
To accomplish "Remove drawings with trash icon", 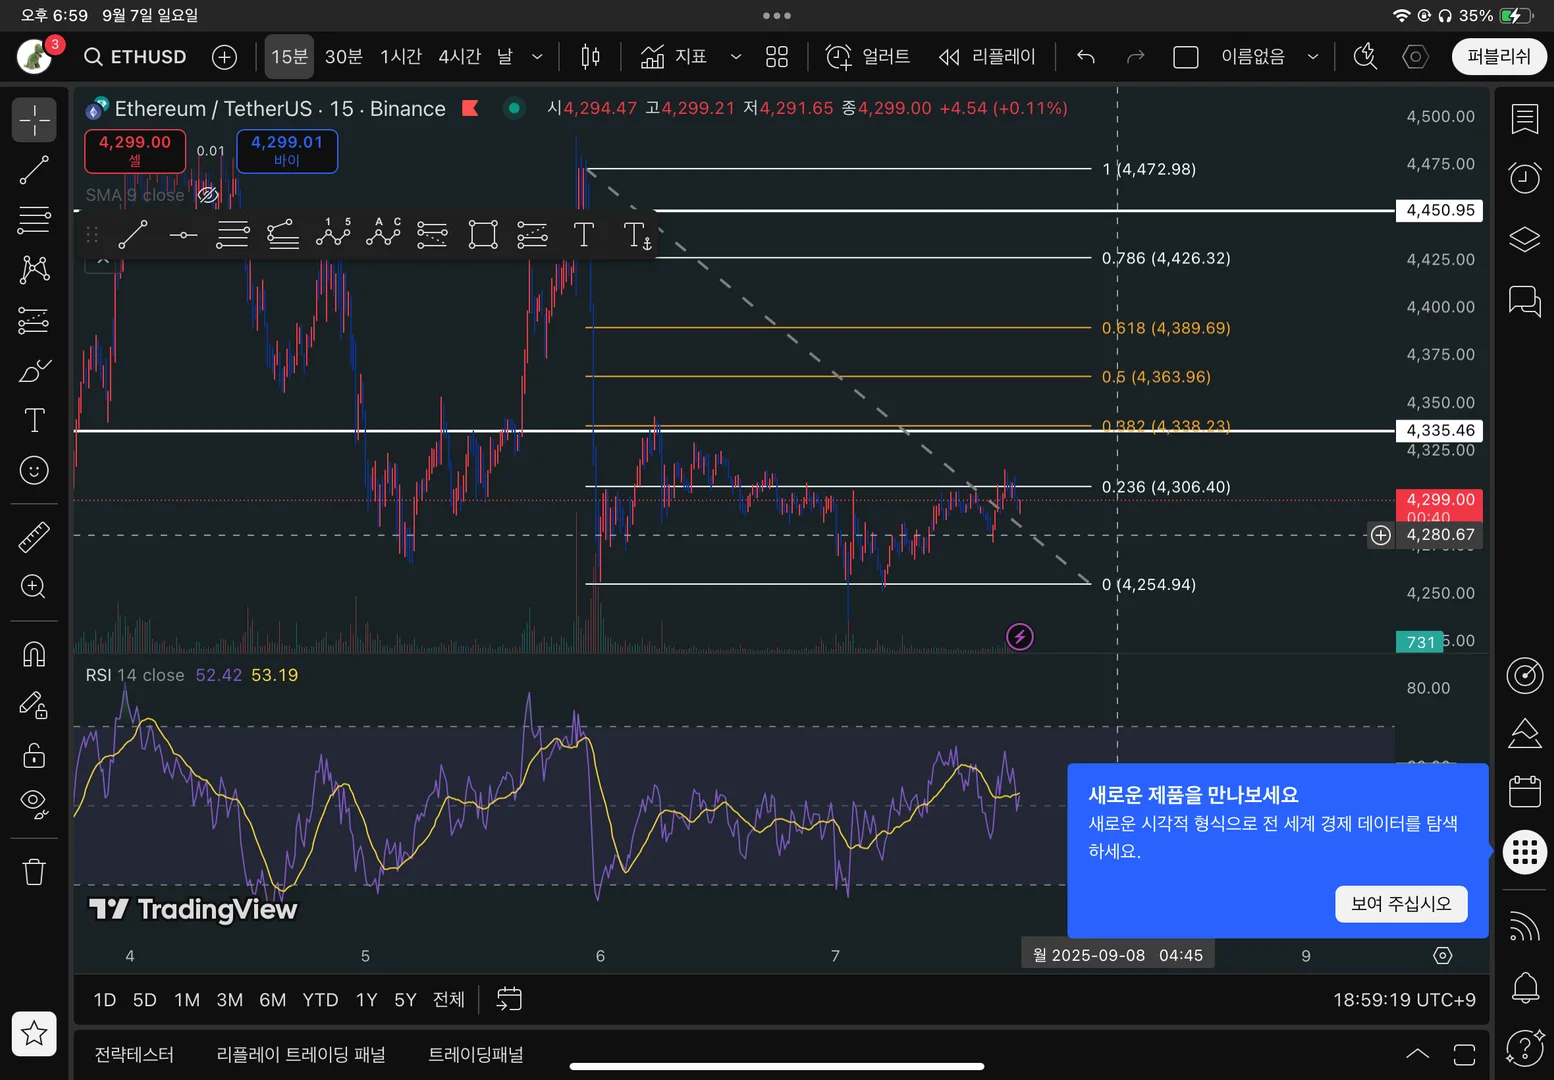I will pyautogui.click(x=34, y=872).
